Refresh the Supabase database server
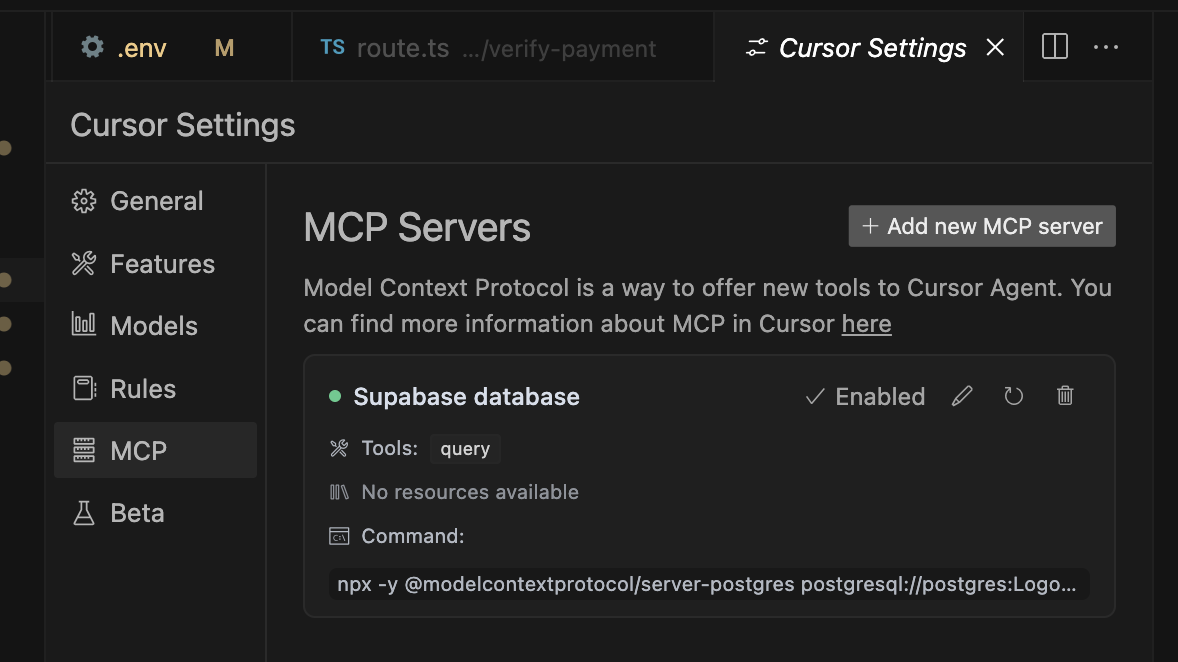1178x662 pixels. 1013,396
